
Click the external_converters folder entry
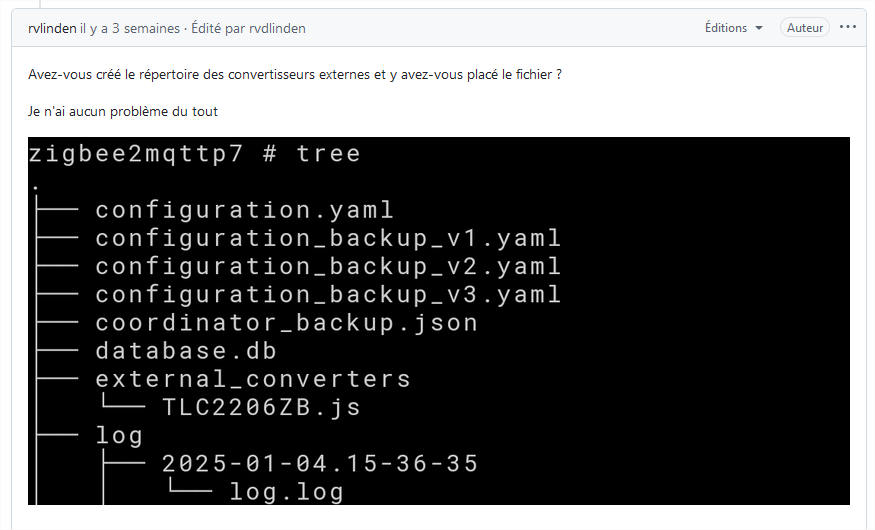tap(253, 379)
